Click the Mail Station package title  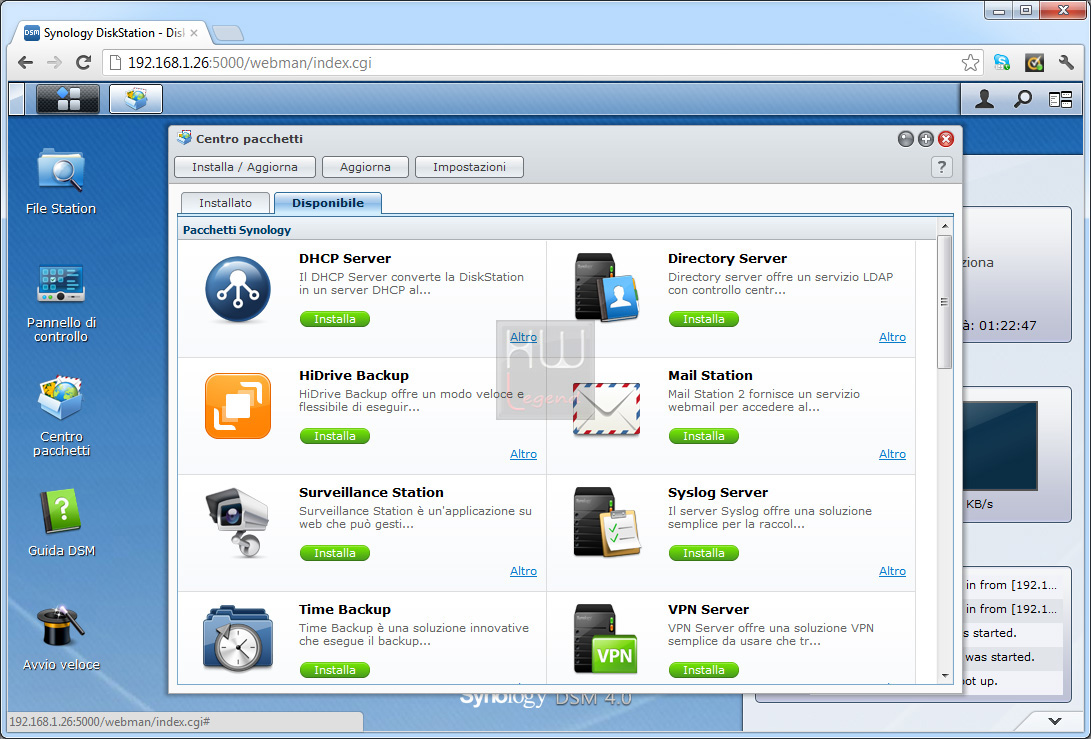(x=710, y=375)
